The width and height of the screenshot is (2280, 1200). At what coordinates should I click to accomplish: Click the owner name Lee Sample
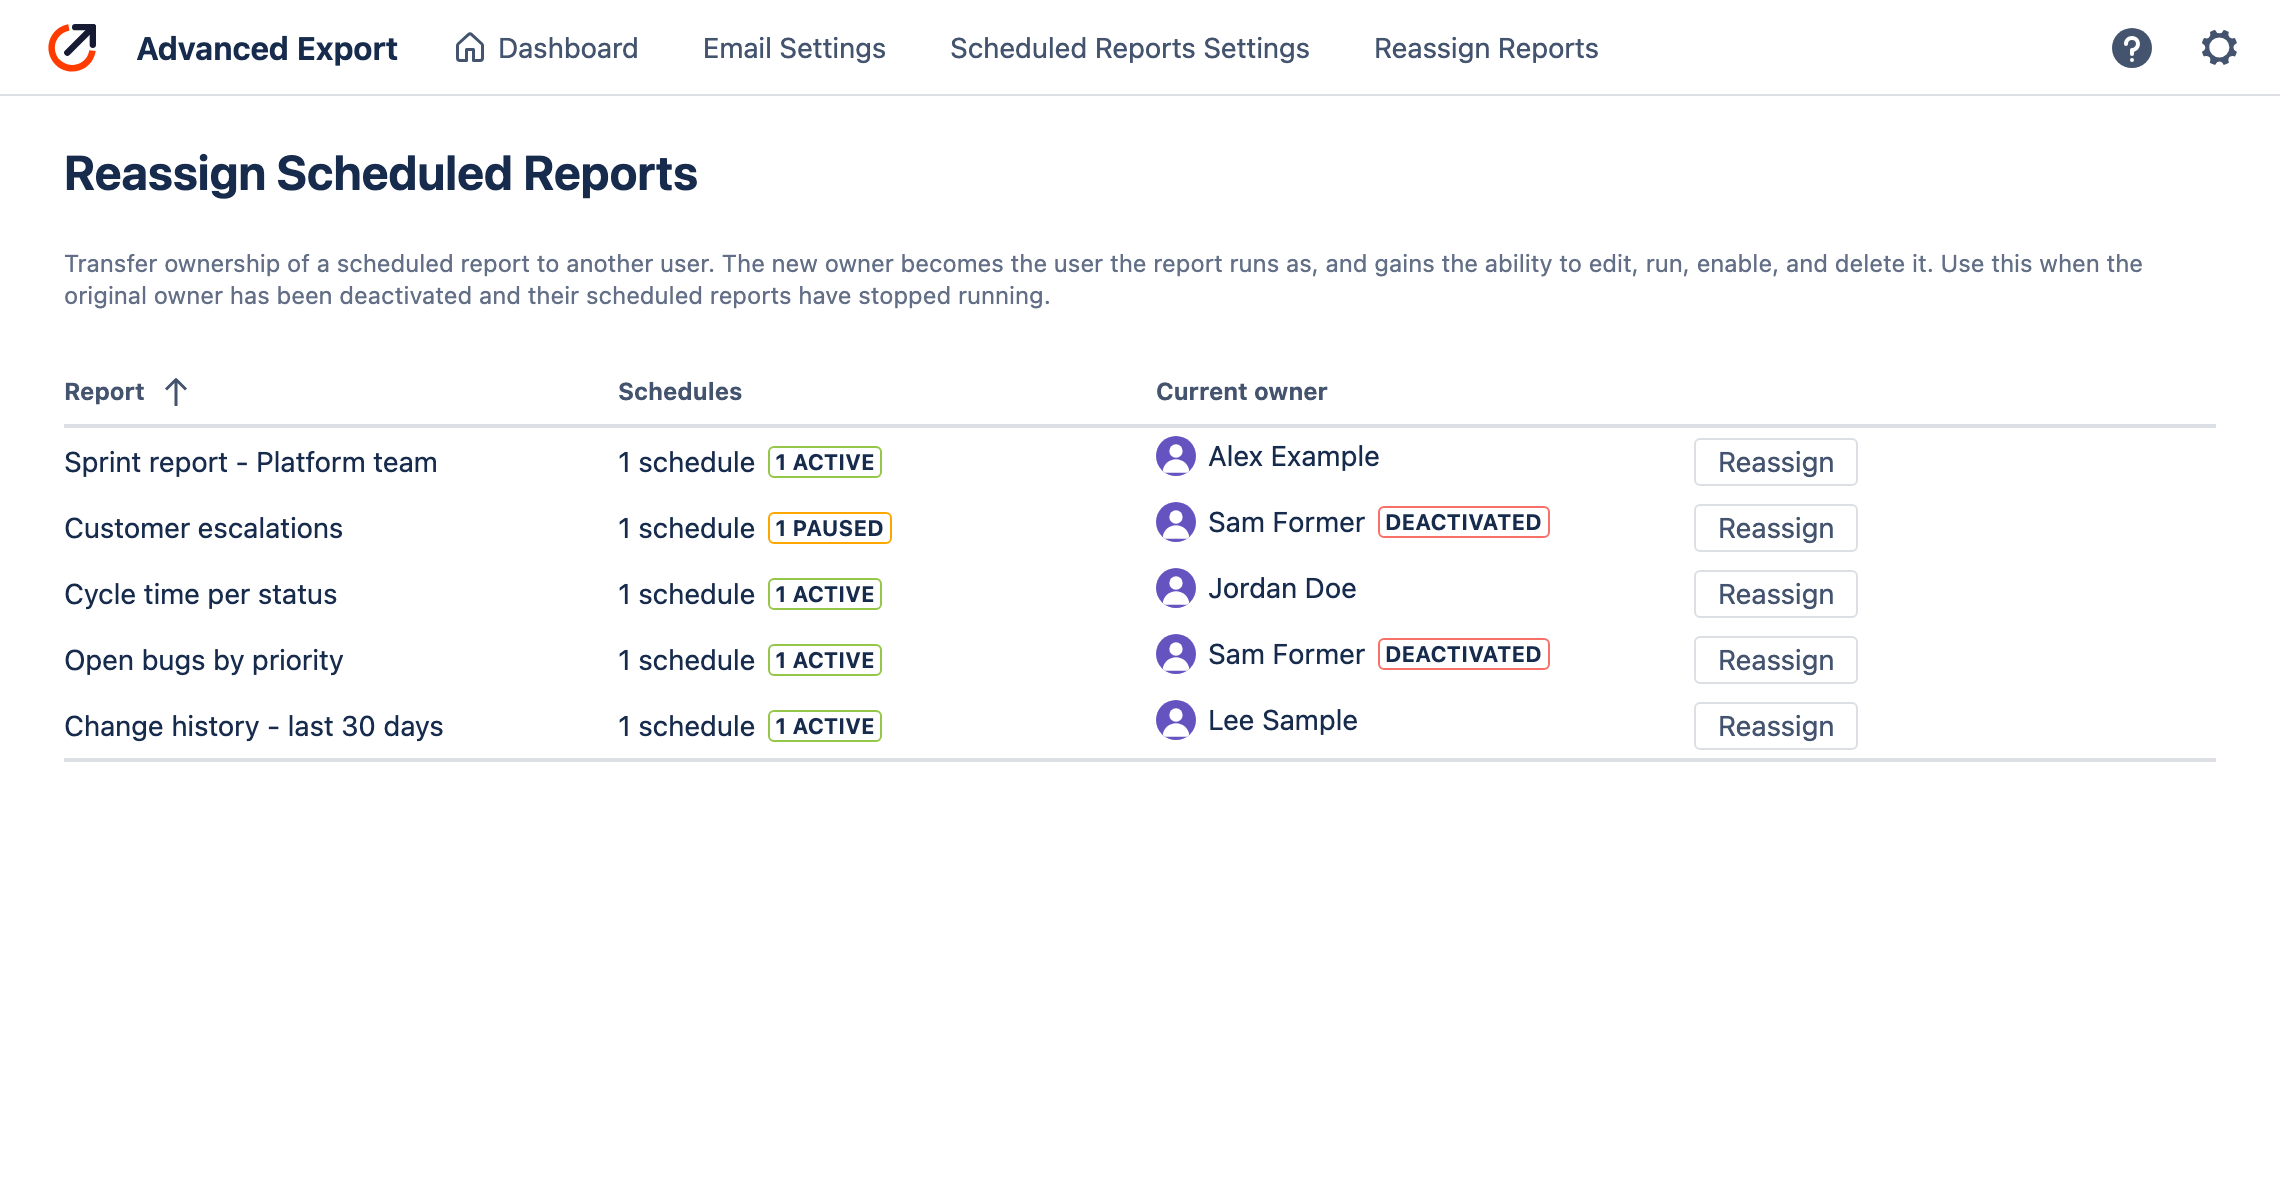coord(1282,720)
